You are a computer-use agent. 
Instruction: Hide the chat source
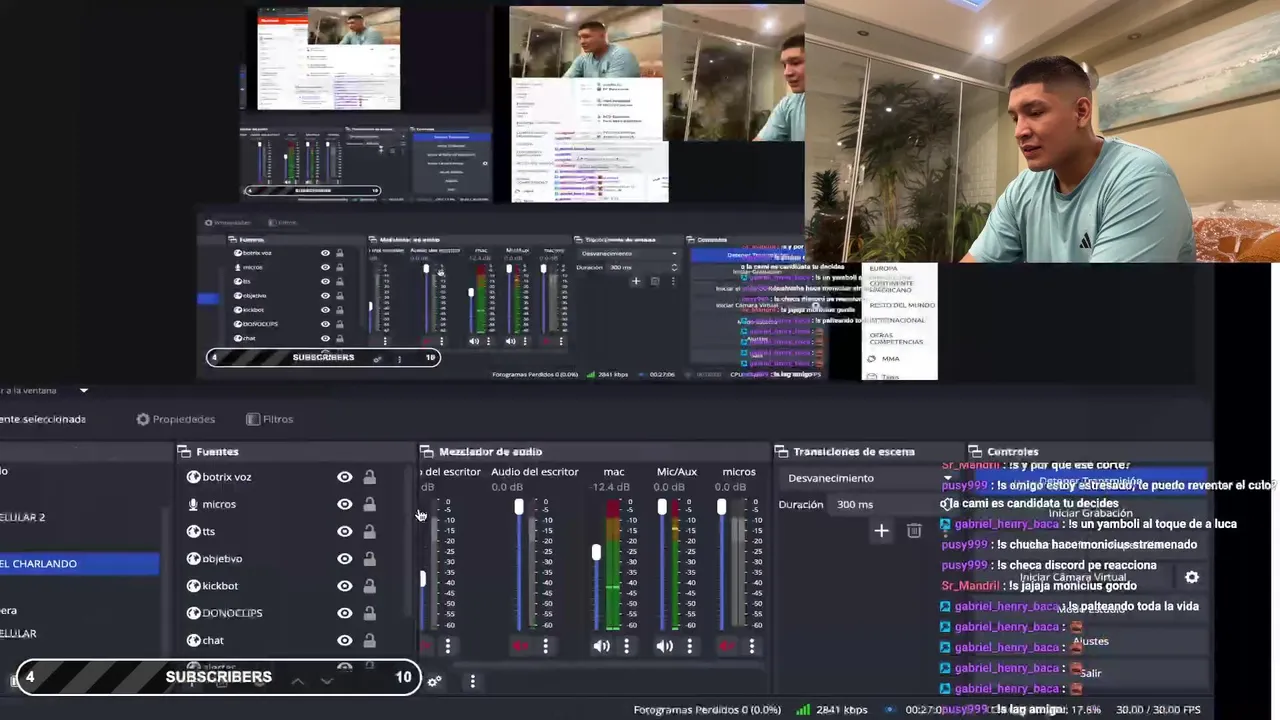[345, 640]
